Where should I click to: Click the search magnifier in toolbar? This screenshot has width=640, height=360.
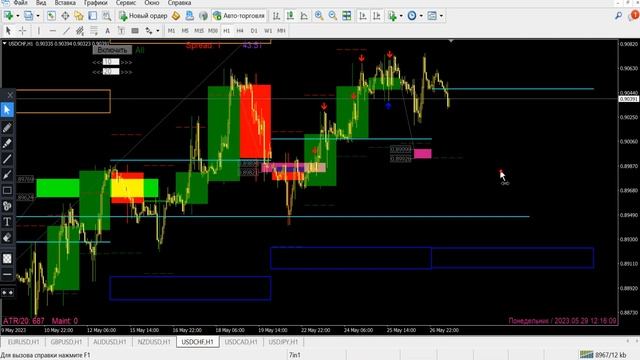pyautogui.click(x=618, y=16)
